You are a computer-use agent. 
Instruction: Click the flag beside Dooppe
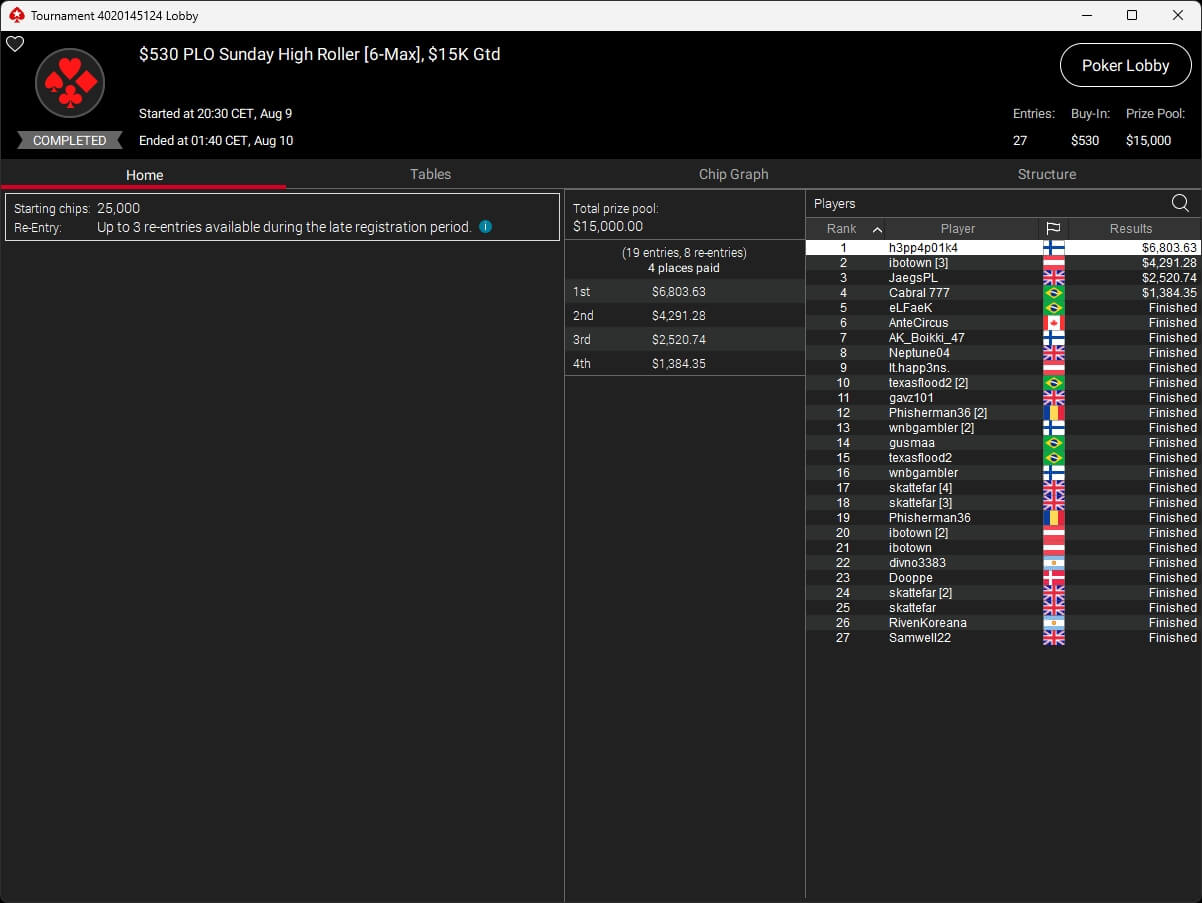coord(1053,578)
